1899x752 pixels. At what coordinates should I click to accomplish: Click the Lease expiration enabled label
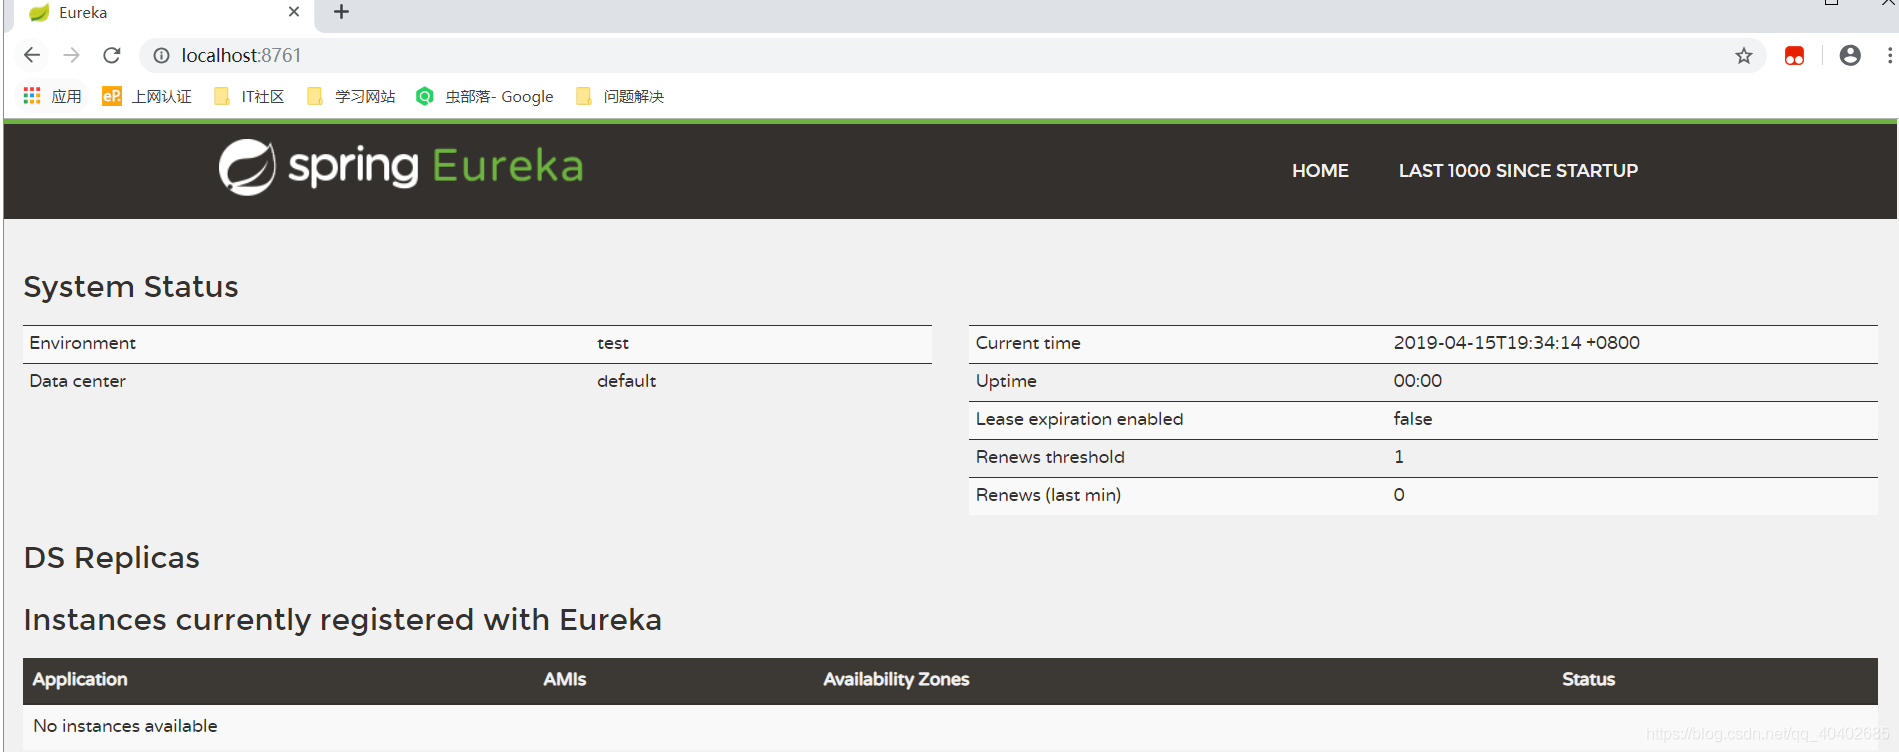point(1079,419)
